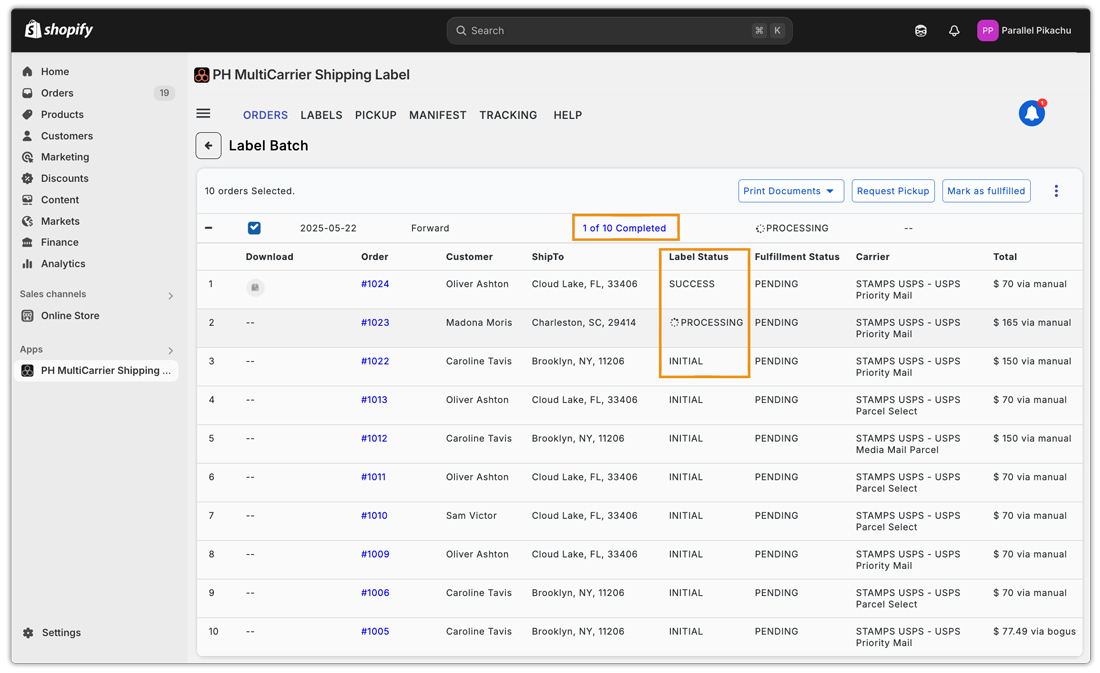Open Markets in the sidebar
This screenshot has height=673, width=1100.
[x=60, y=221]
